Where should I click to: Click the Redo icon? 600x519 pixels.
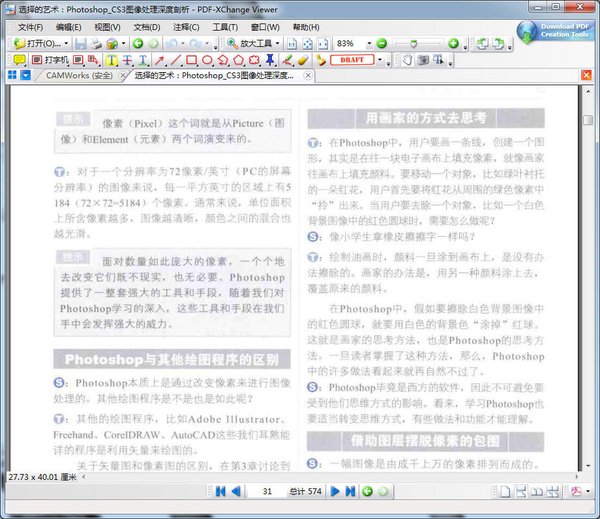(x=196, y=43)
